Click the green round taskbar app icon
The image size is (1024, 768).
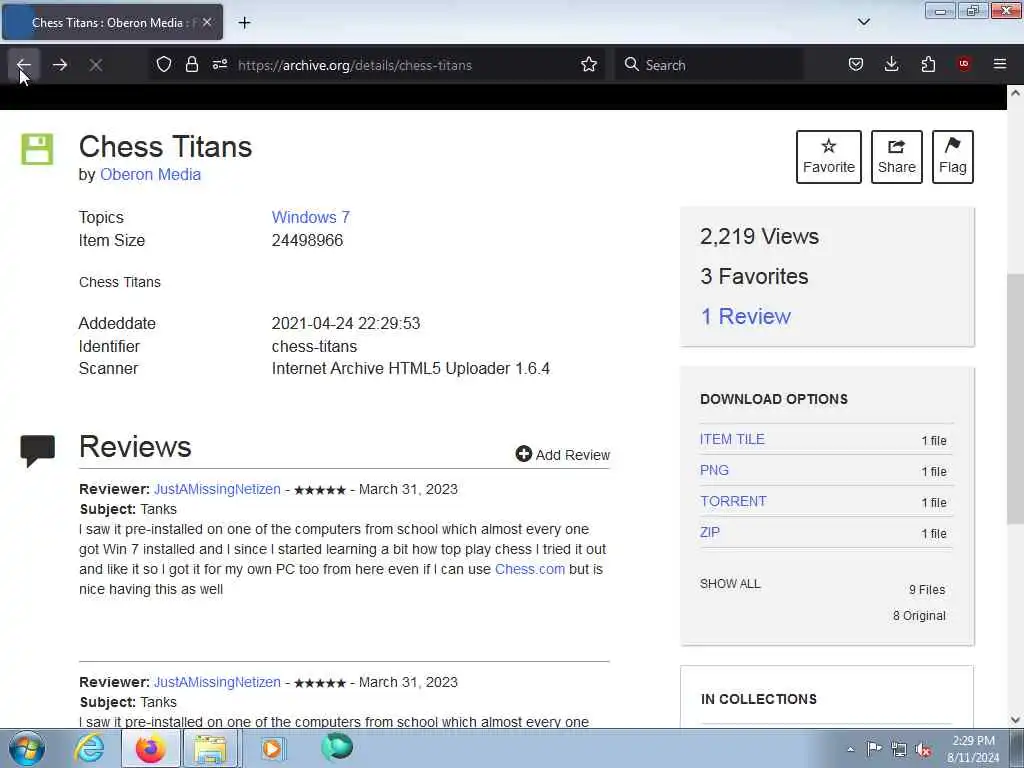(x=337, y=747)
